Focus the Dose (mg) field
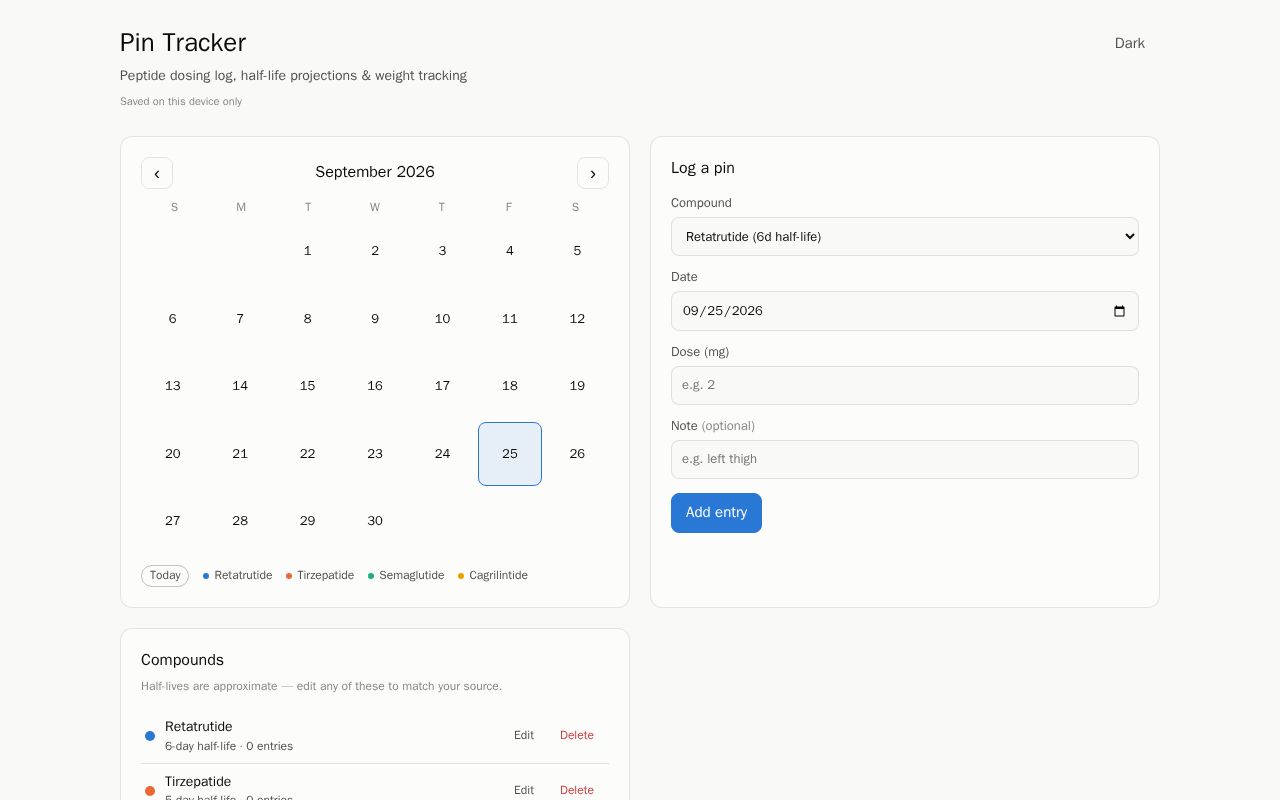This screenshot has height=800, width=1280. click(905, 385)
